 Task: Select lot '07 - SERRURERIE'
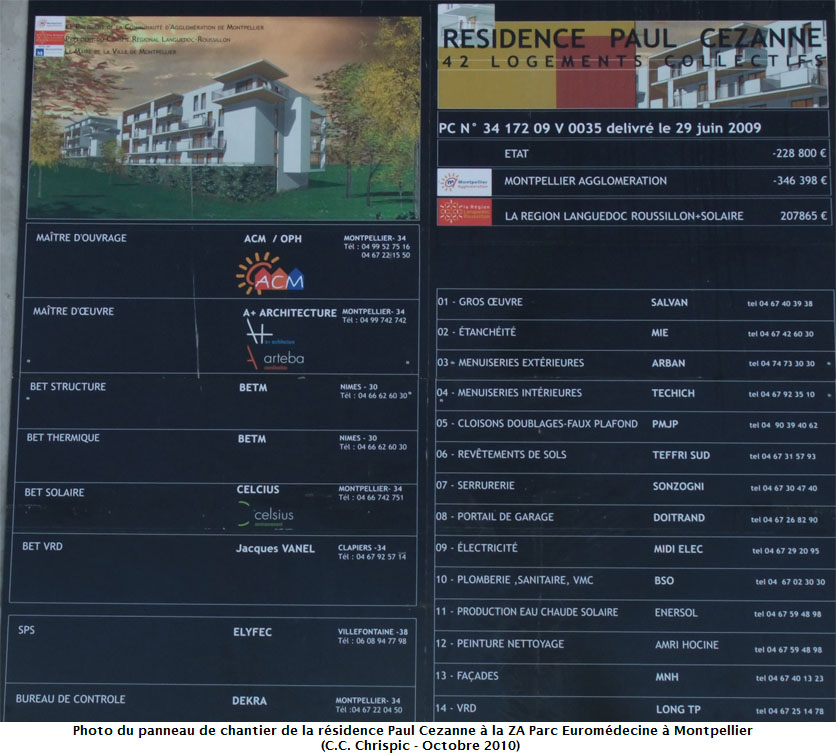click(x=476, y=485)
